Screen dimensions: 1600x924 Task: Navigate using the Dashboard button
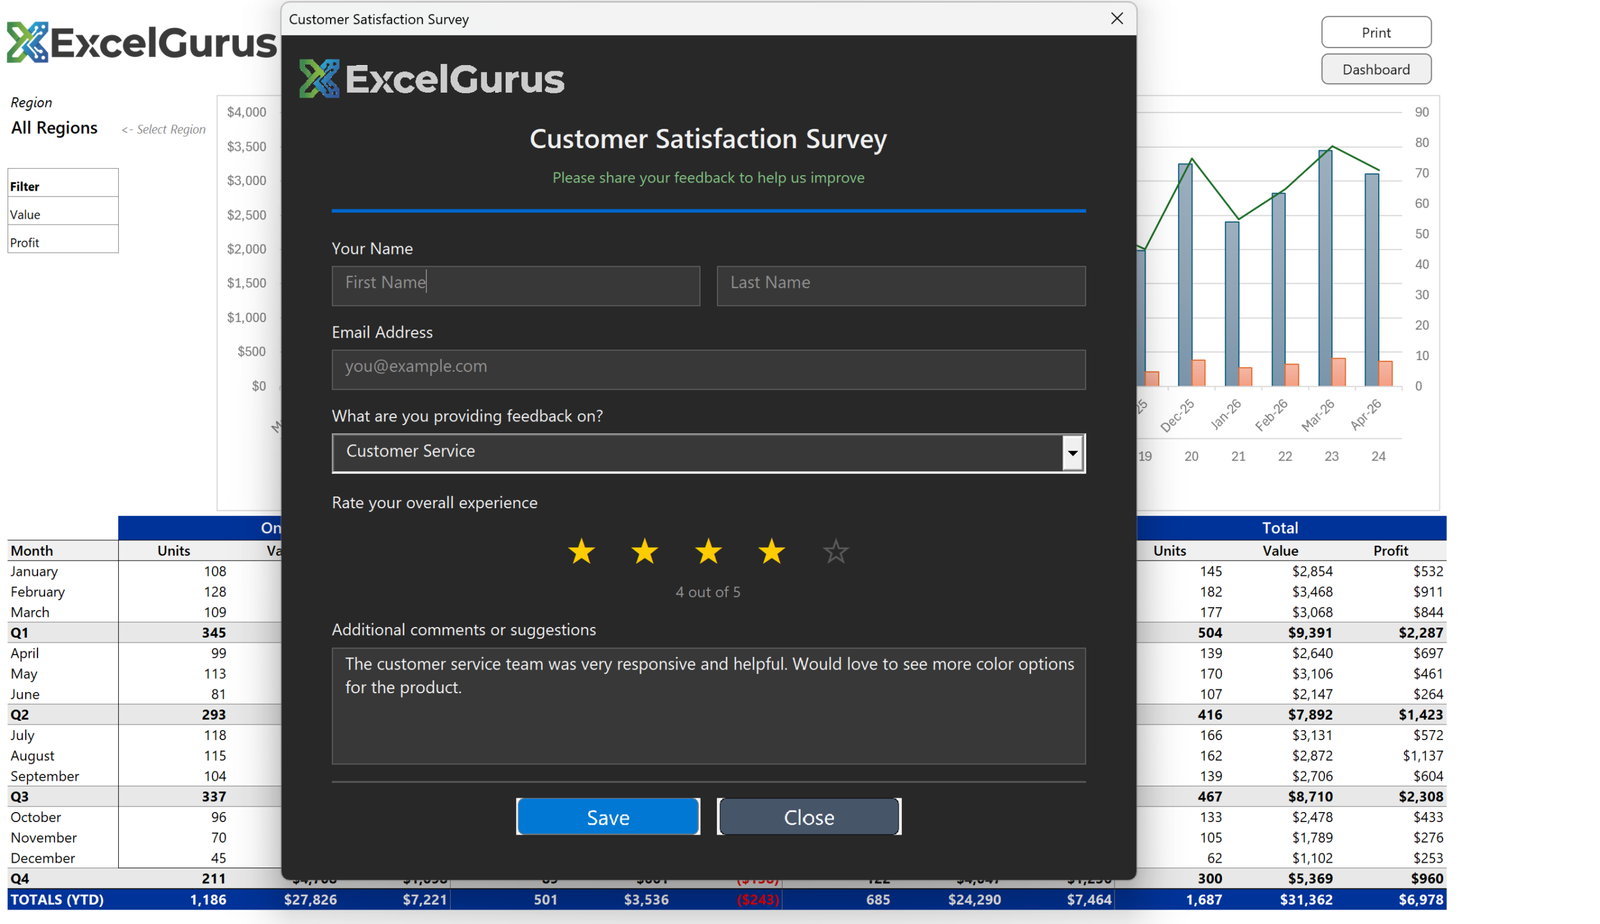(x=1375, y=69)
